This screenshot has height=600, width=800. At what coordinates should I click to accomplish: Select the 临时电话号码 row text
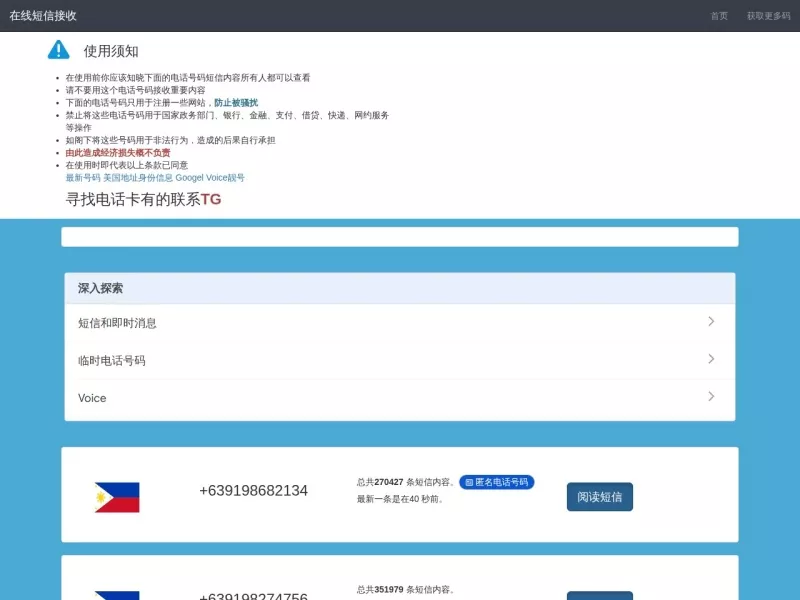pyautogui.click(x=112, y=361)
